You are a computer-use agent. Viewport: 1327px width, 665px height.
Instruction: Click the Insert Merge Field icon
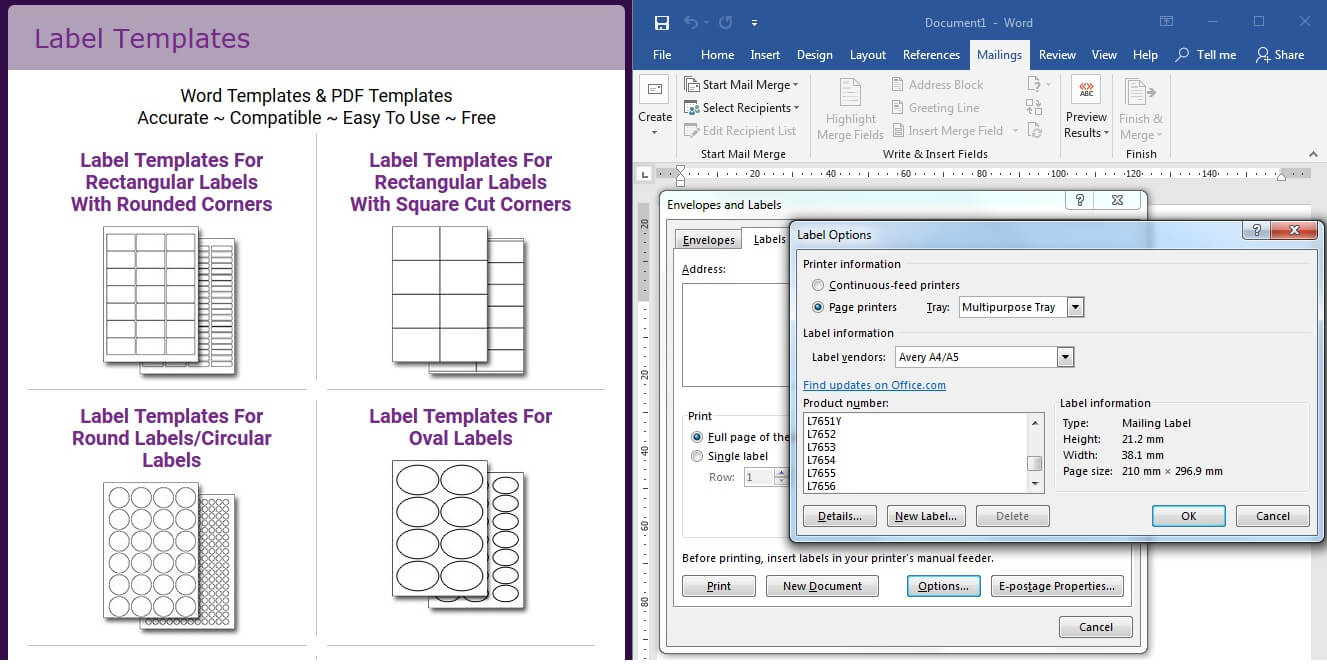coord(898,131)
